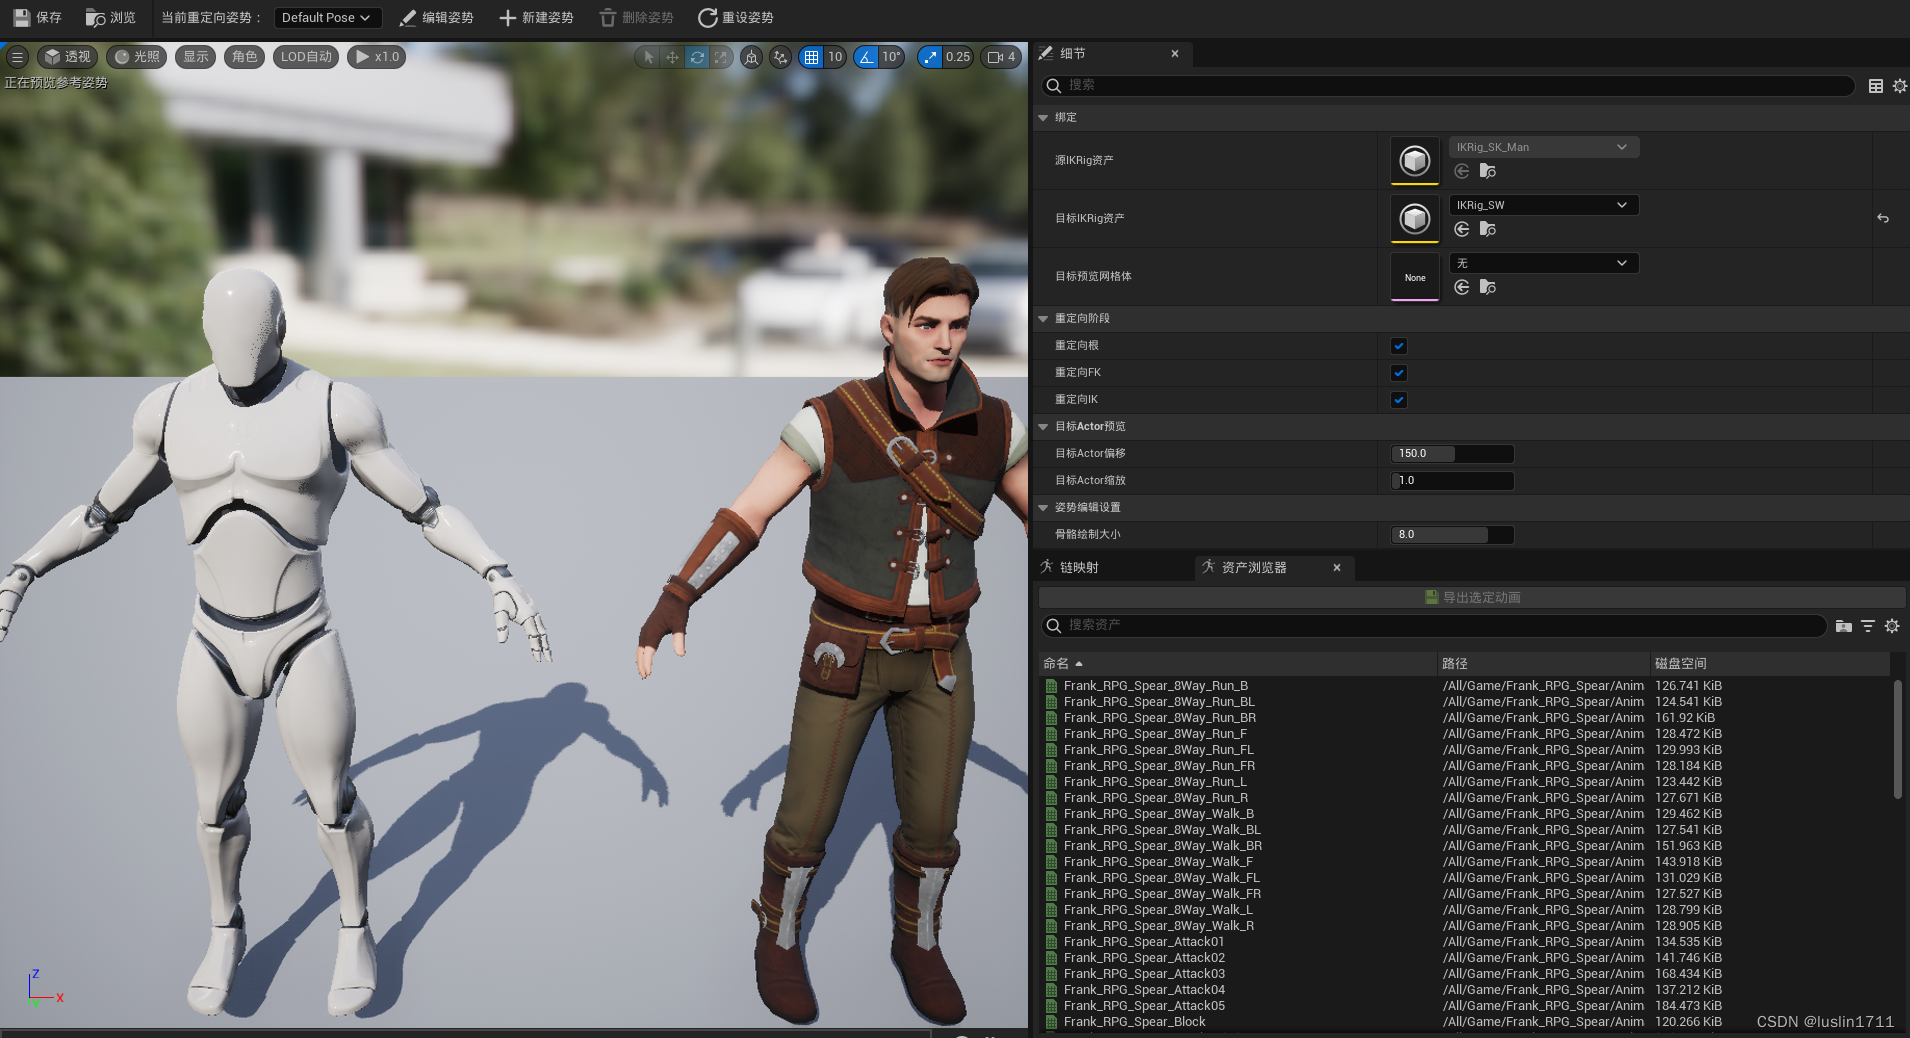Click the x1.0 playback speed button
This screenshot has height=1038, width=1910.
[x=377, y=57]
